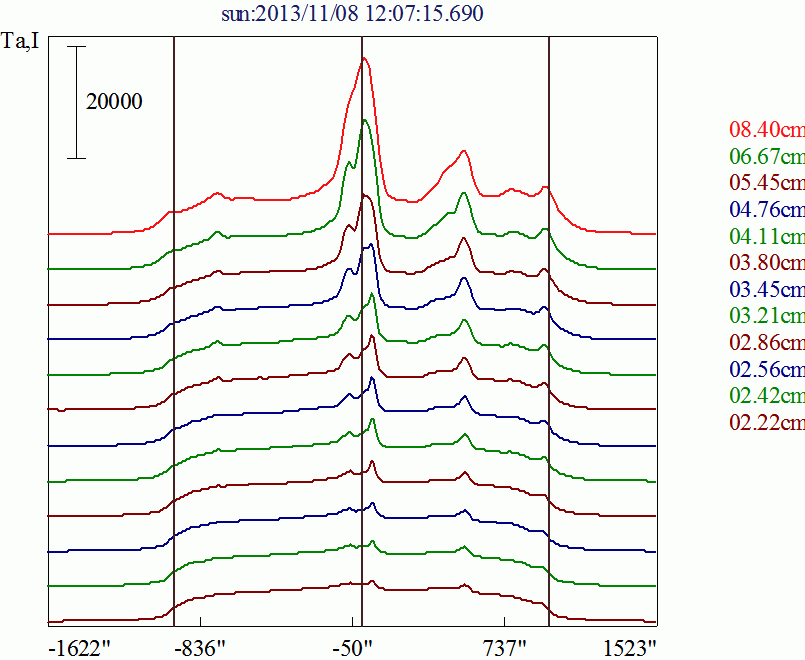Viewport: 805px width, 660px height.
Task: Click the 06.67cm wavelength legend label
Action: click(767, 156)
